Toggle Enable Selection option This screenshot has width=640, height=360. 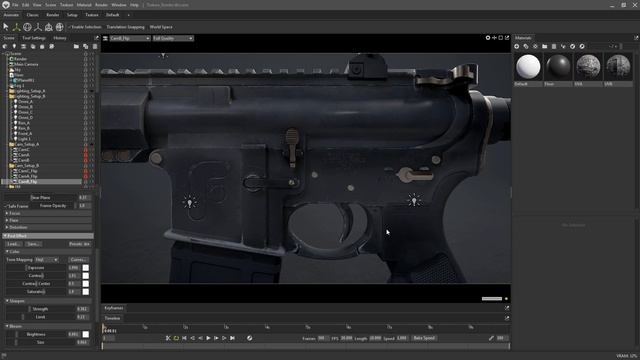[84, 27]
